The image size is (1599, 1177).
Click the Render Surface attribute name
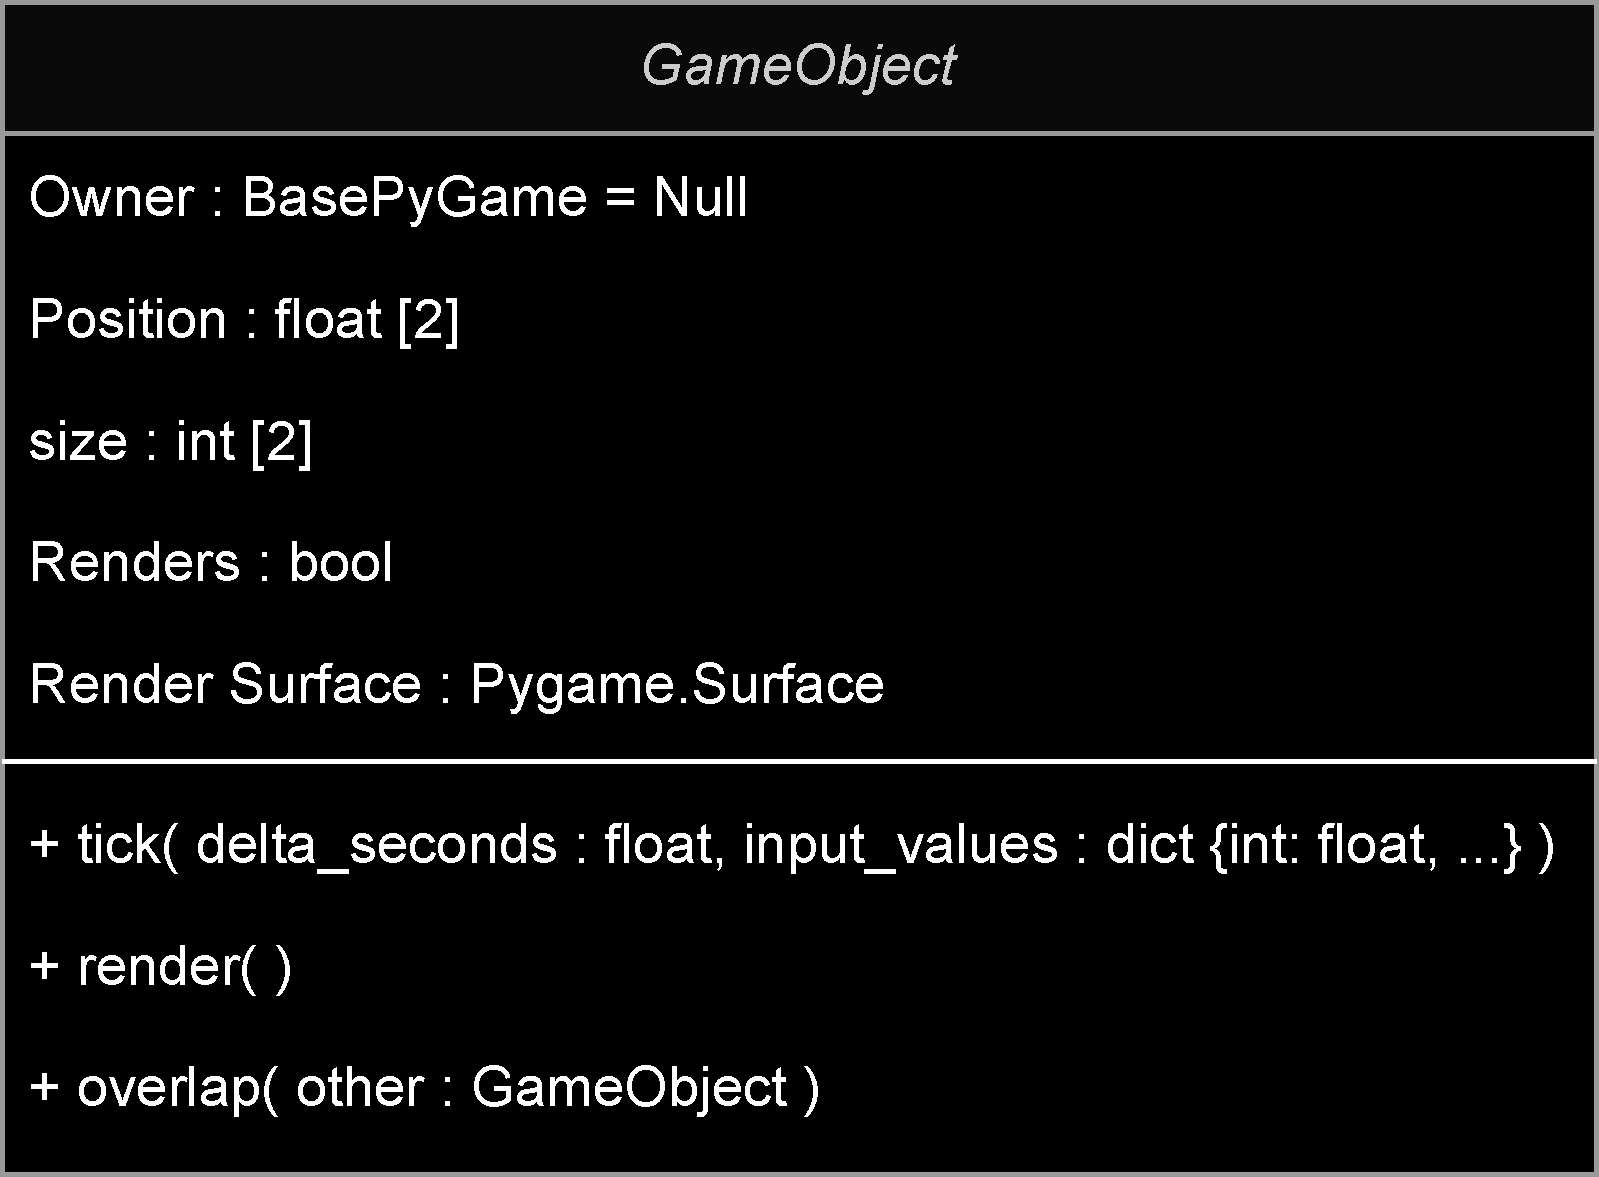[x=225, y=685]
